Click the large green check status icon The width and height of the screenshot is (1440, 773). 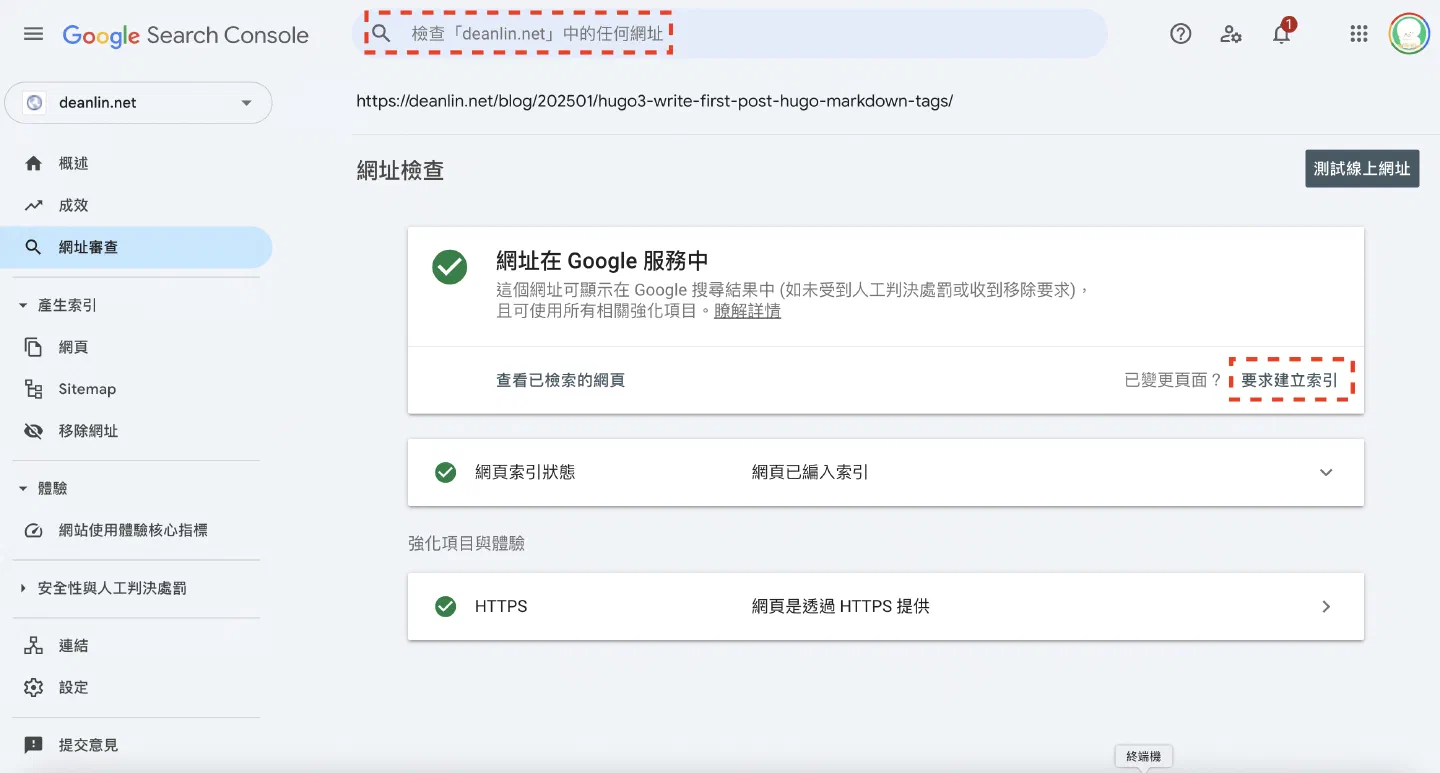(450, 267)
